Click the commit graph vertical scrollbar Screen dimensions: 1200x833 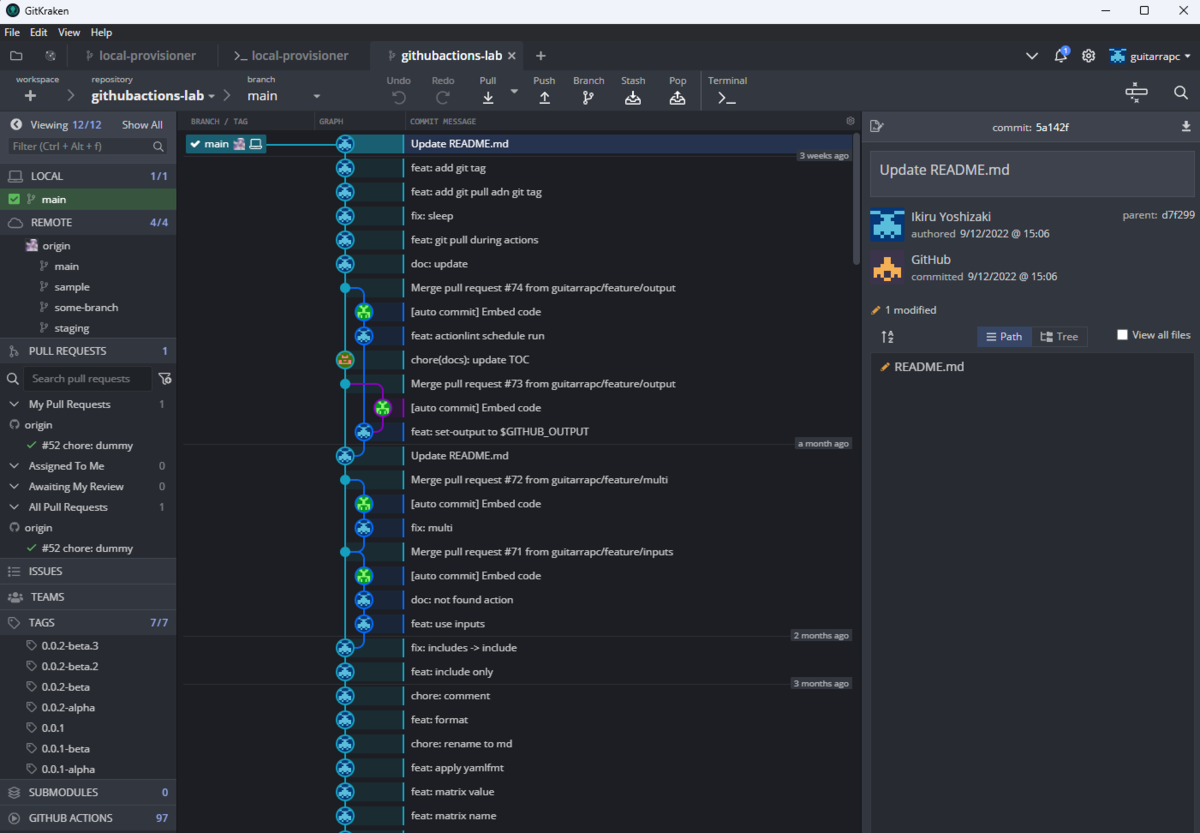(857, 200)
